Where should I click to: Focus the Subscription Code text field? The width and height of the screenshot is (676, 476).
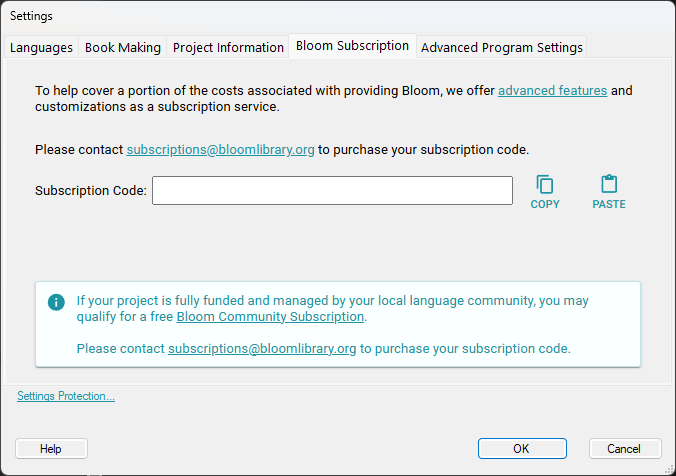(332, 190)
